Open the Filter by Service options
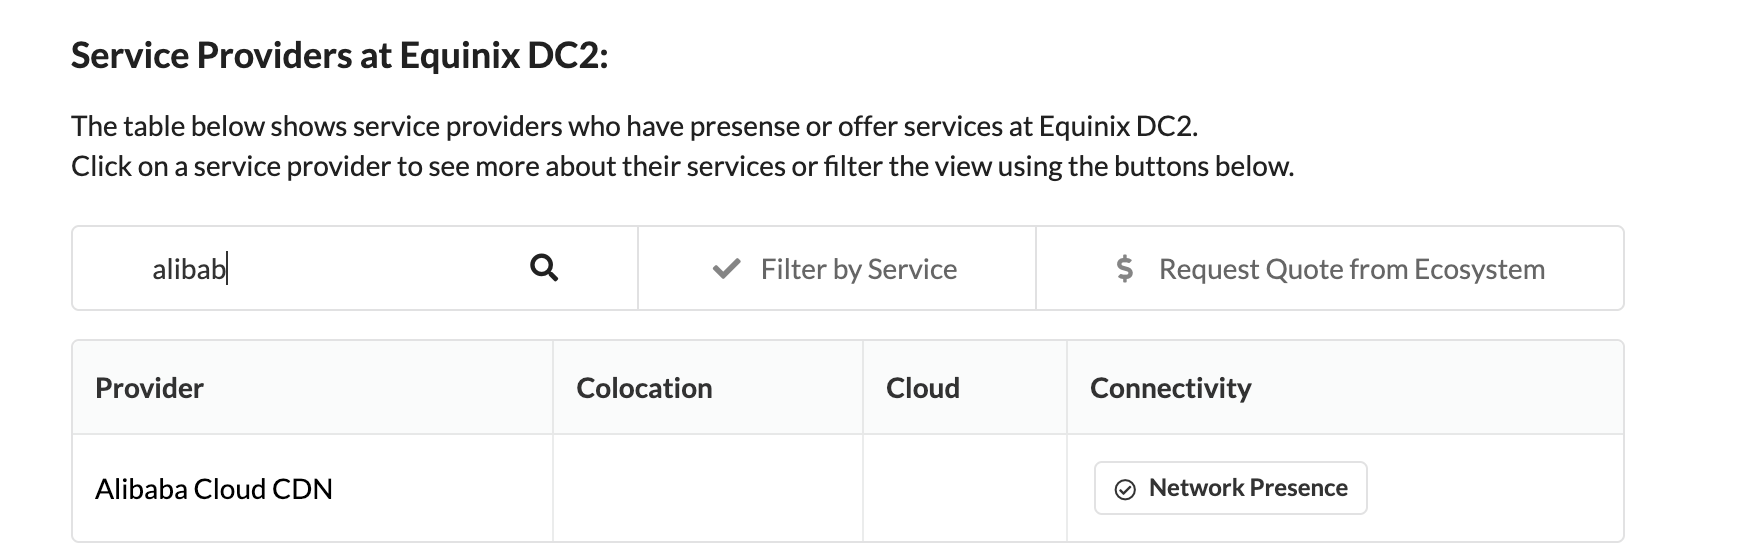Screen dimensions: 1738x548 (x=836, y=268)
